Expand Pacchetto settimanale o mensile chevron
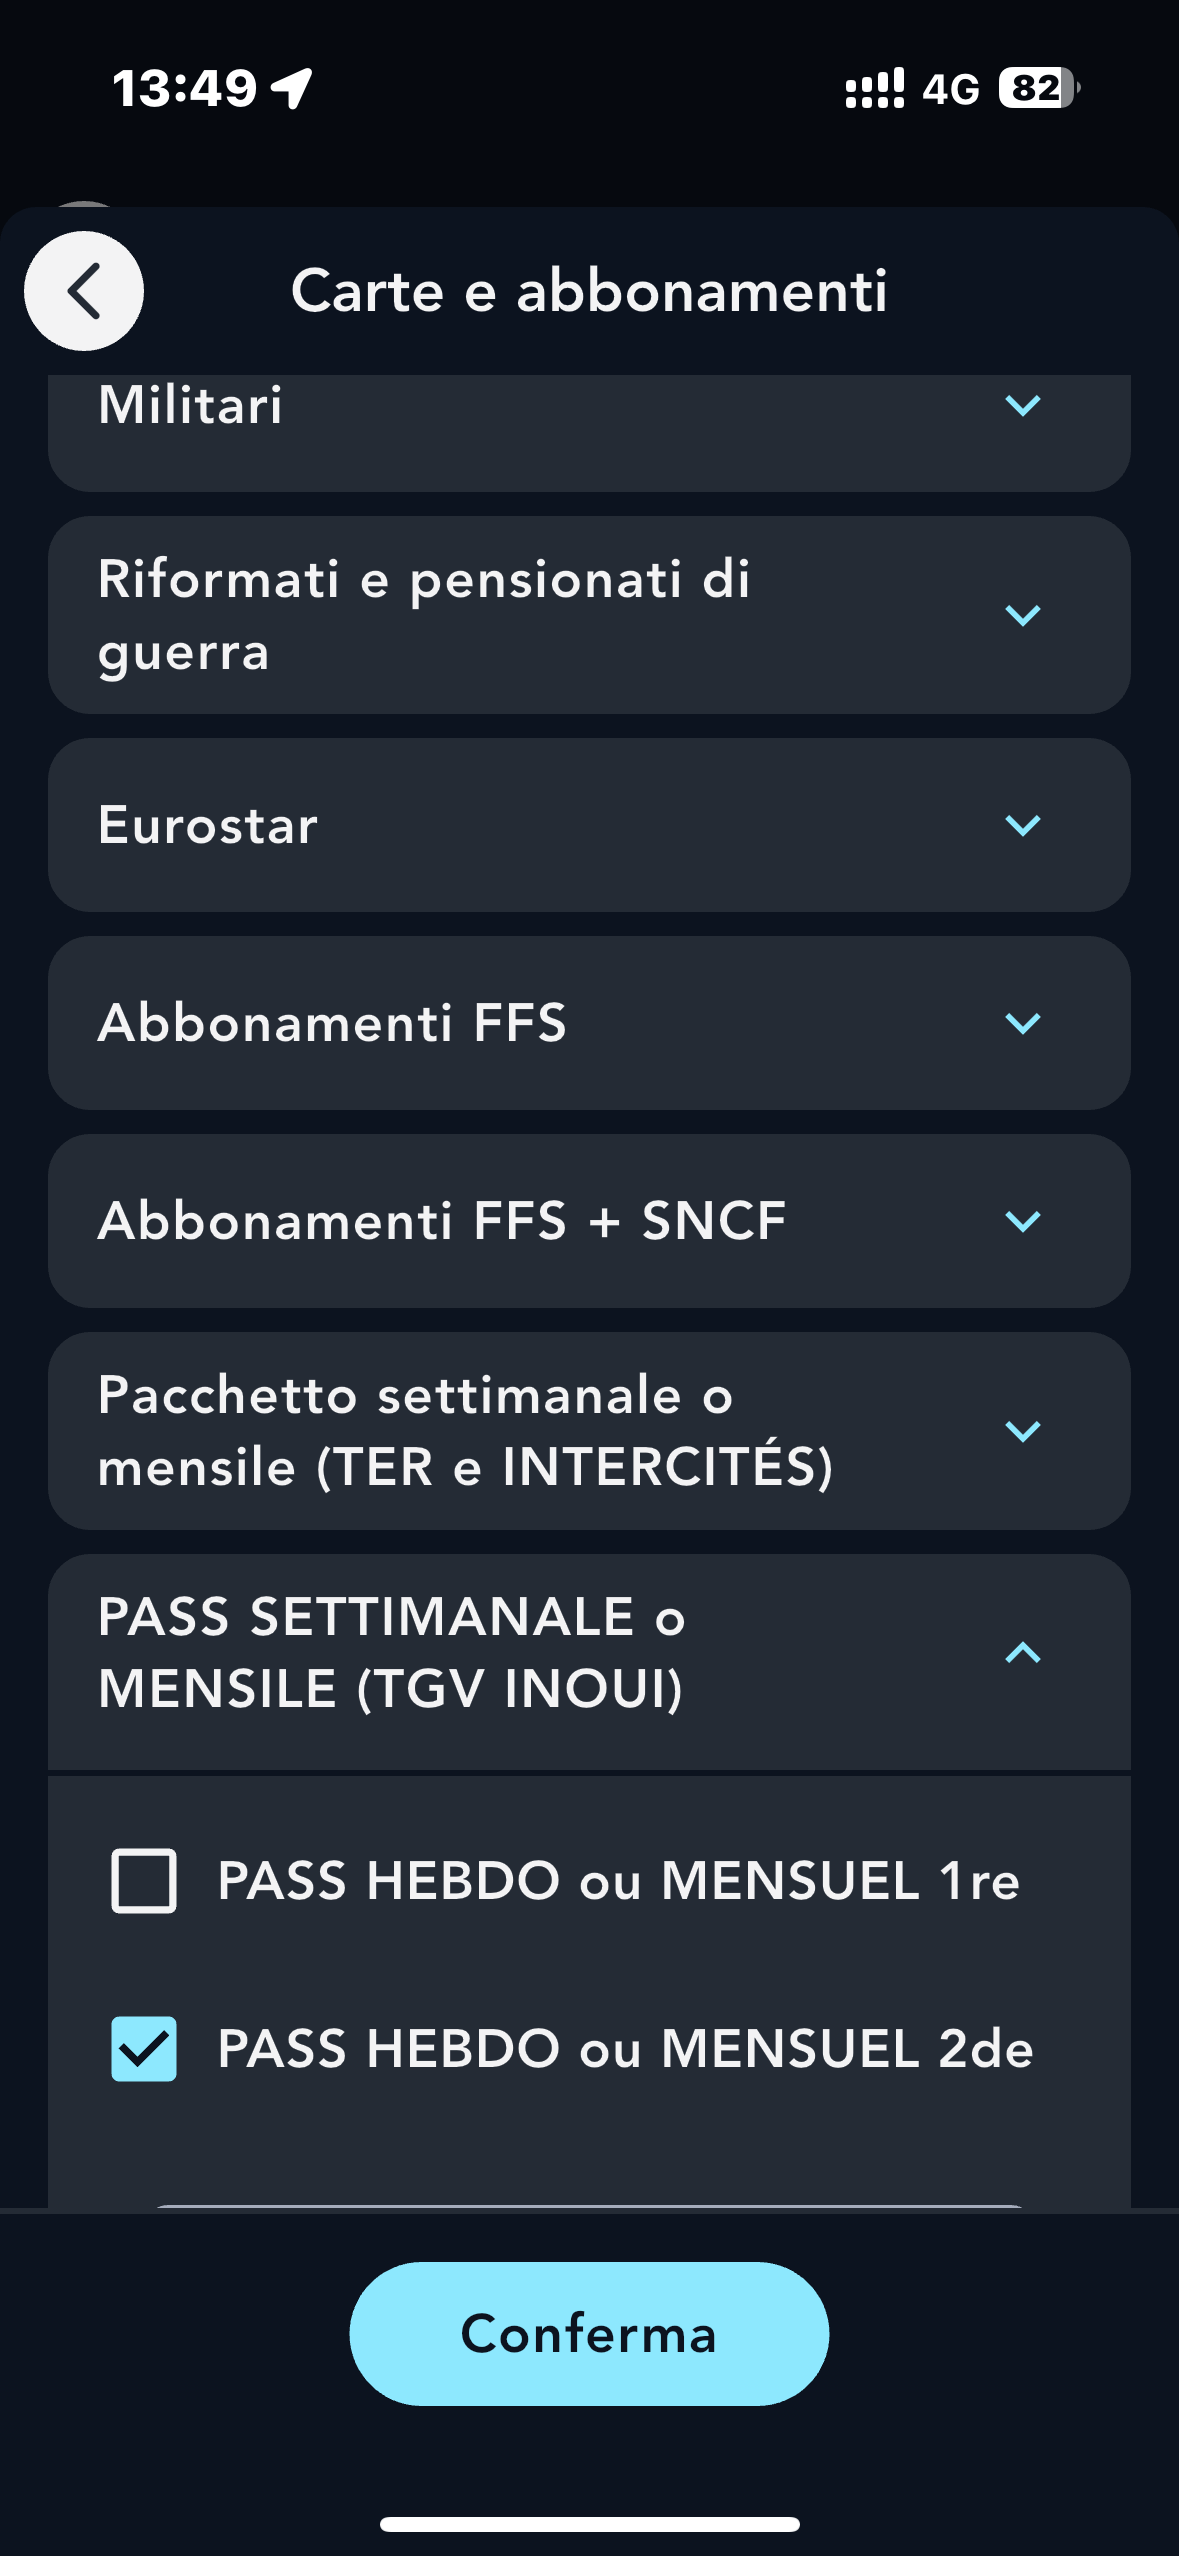The width and height of the screenshot is (1179, 2556). coord(1022,1431)
